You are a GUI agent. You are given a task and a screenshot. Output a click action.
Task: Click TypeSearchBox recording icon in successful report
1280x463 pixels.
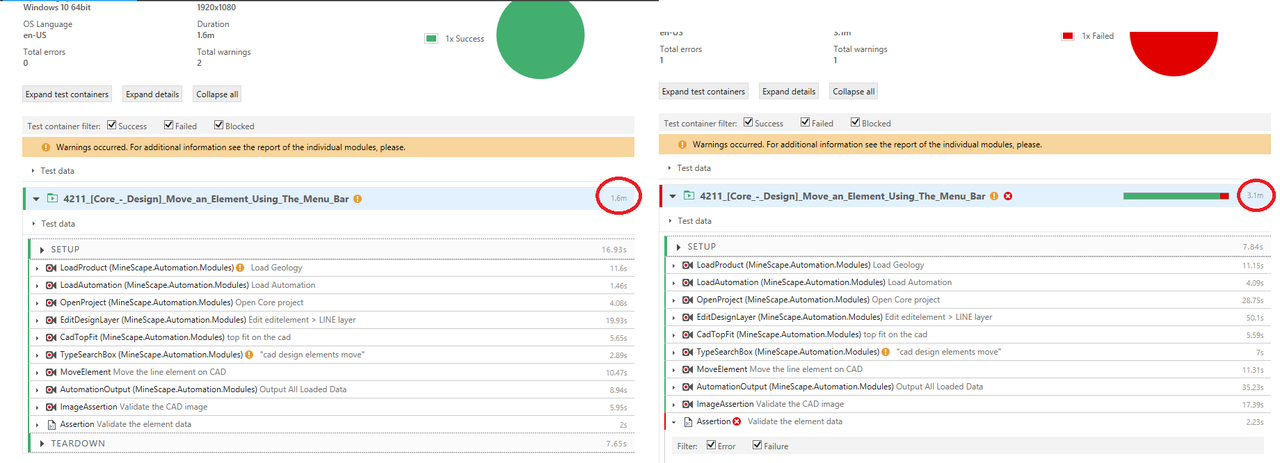pos(51,355)
